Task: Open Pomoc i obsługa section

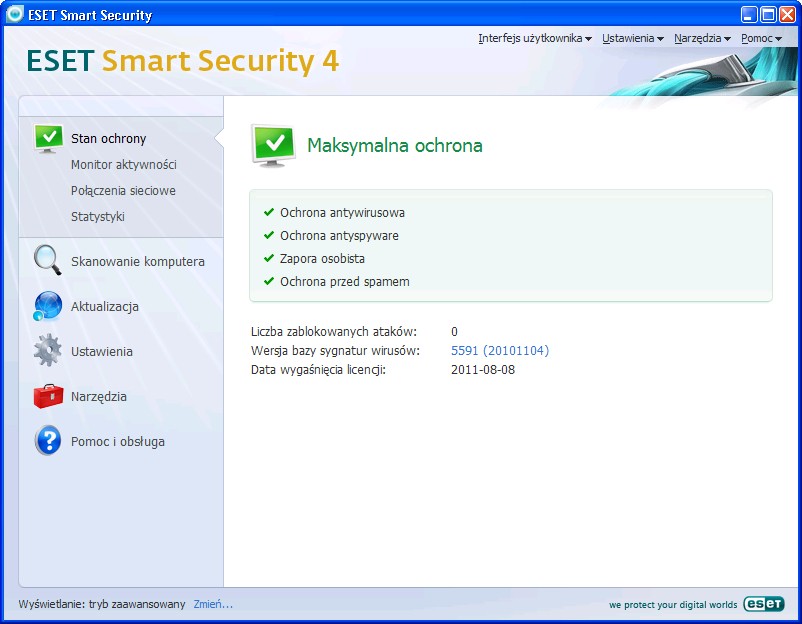Action: (118, 441)
